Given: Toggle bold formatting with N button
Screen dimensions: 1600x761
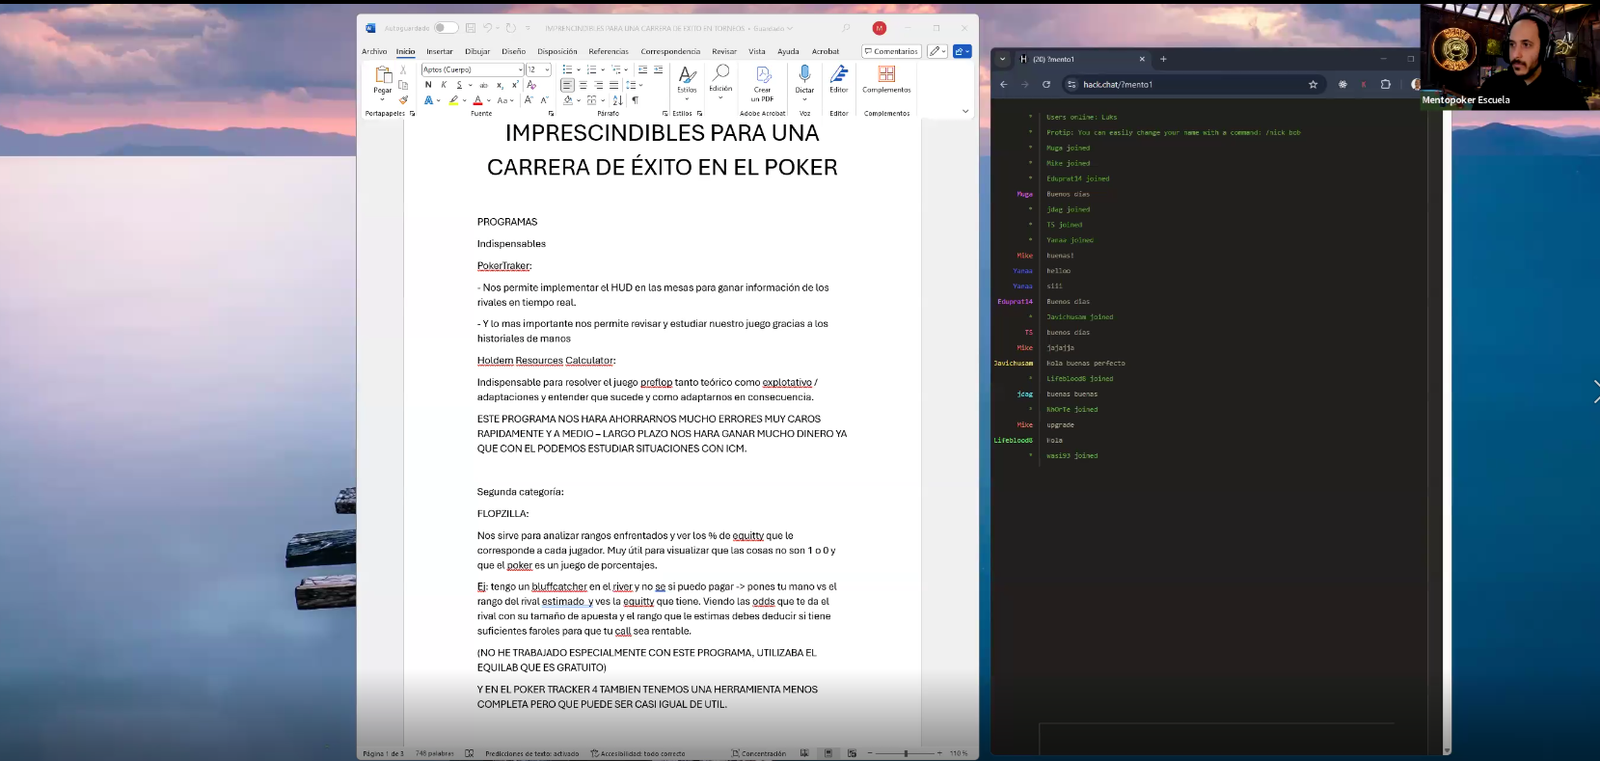Looking at the screenshot, I should [428, 85].
